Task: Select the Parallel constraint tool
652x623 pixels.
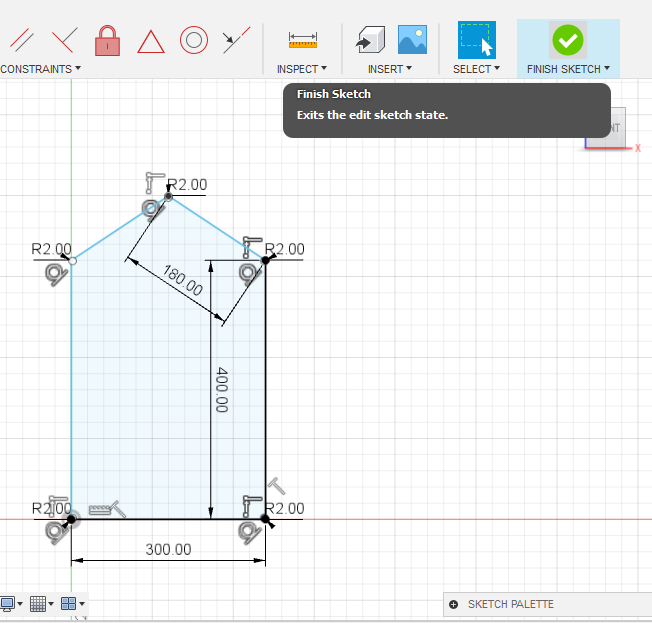Action: (x=22, y=40)
